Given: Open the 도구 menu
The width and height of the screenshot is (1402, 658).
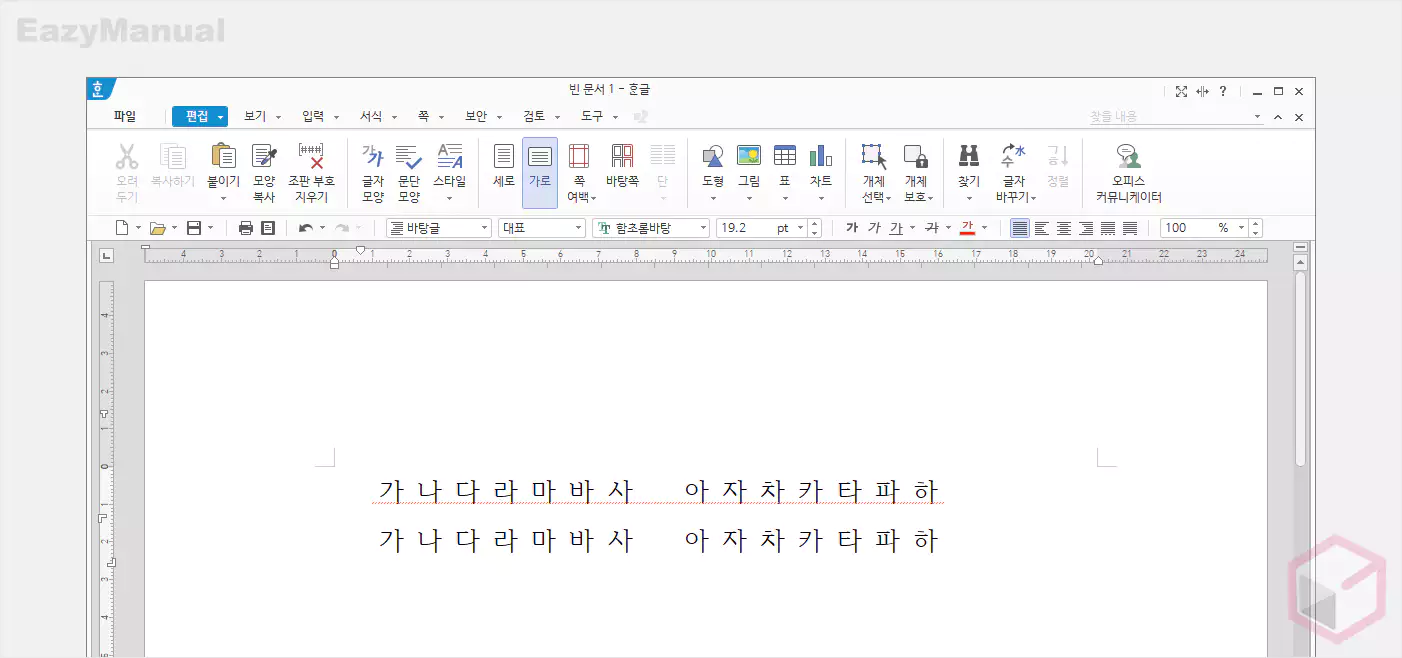Looking at the screenshot, I should pos(590,115).
